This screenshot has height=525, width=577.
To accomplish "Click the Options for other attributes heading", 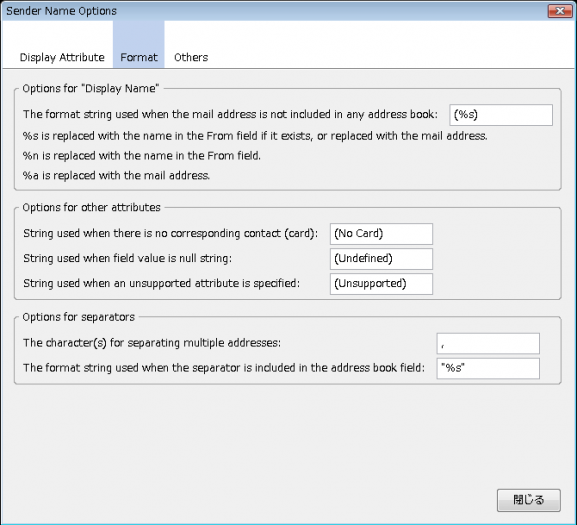I will (x=92, y=207).
